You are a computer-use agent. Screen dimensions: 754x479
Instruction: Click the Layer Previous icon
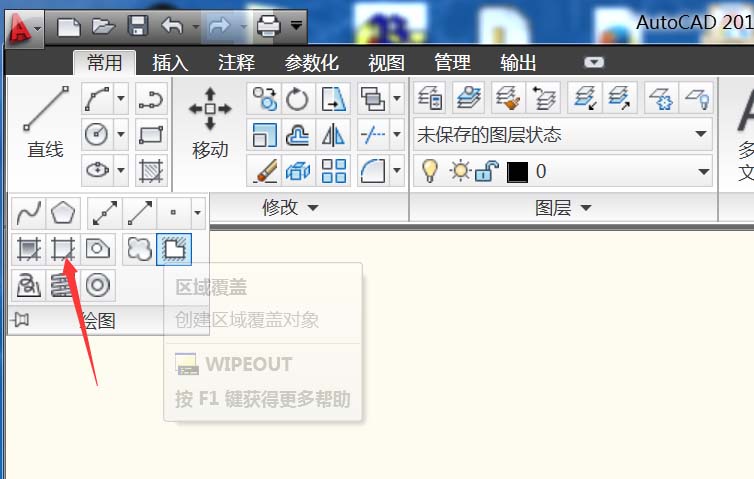coord(543,98)
